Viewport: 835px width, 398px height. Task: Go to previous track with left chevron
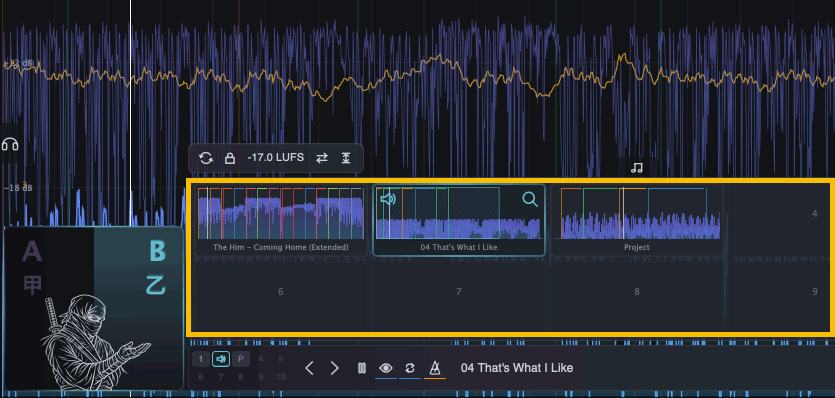click(309, 368)
